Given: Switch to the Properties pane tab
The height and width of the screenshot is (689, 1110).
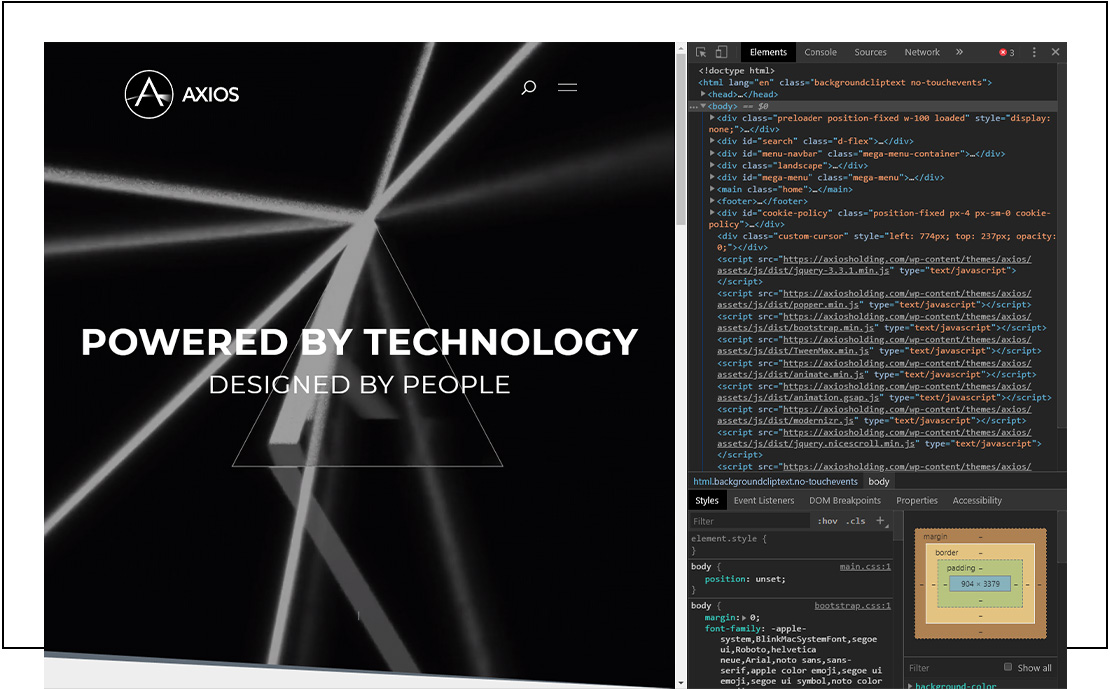Looking at the screenshot, I should click(917, 501).
